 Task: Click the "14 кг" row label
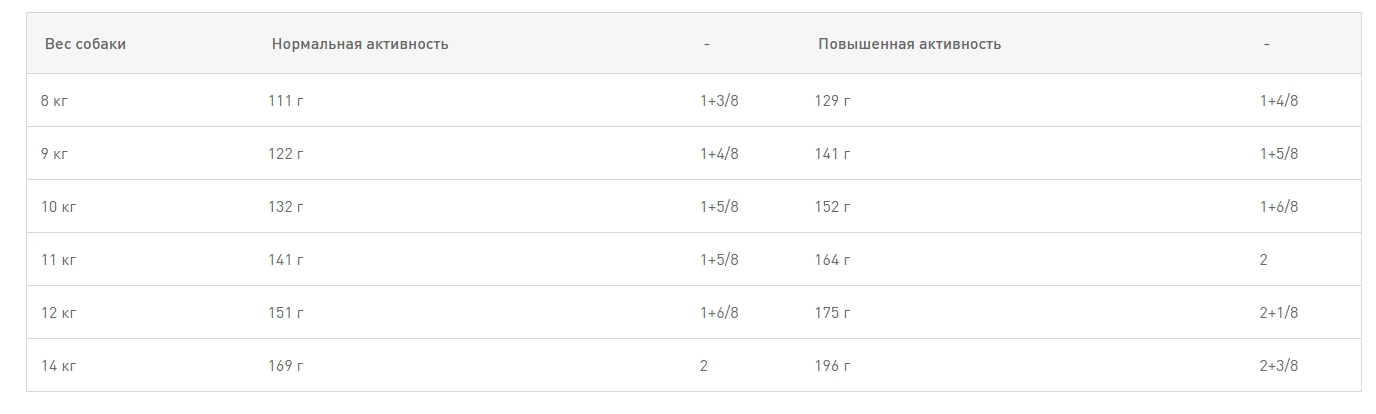pyautogui.click(x=59, y=366)
